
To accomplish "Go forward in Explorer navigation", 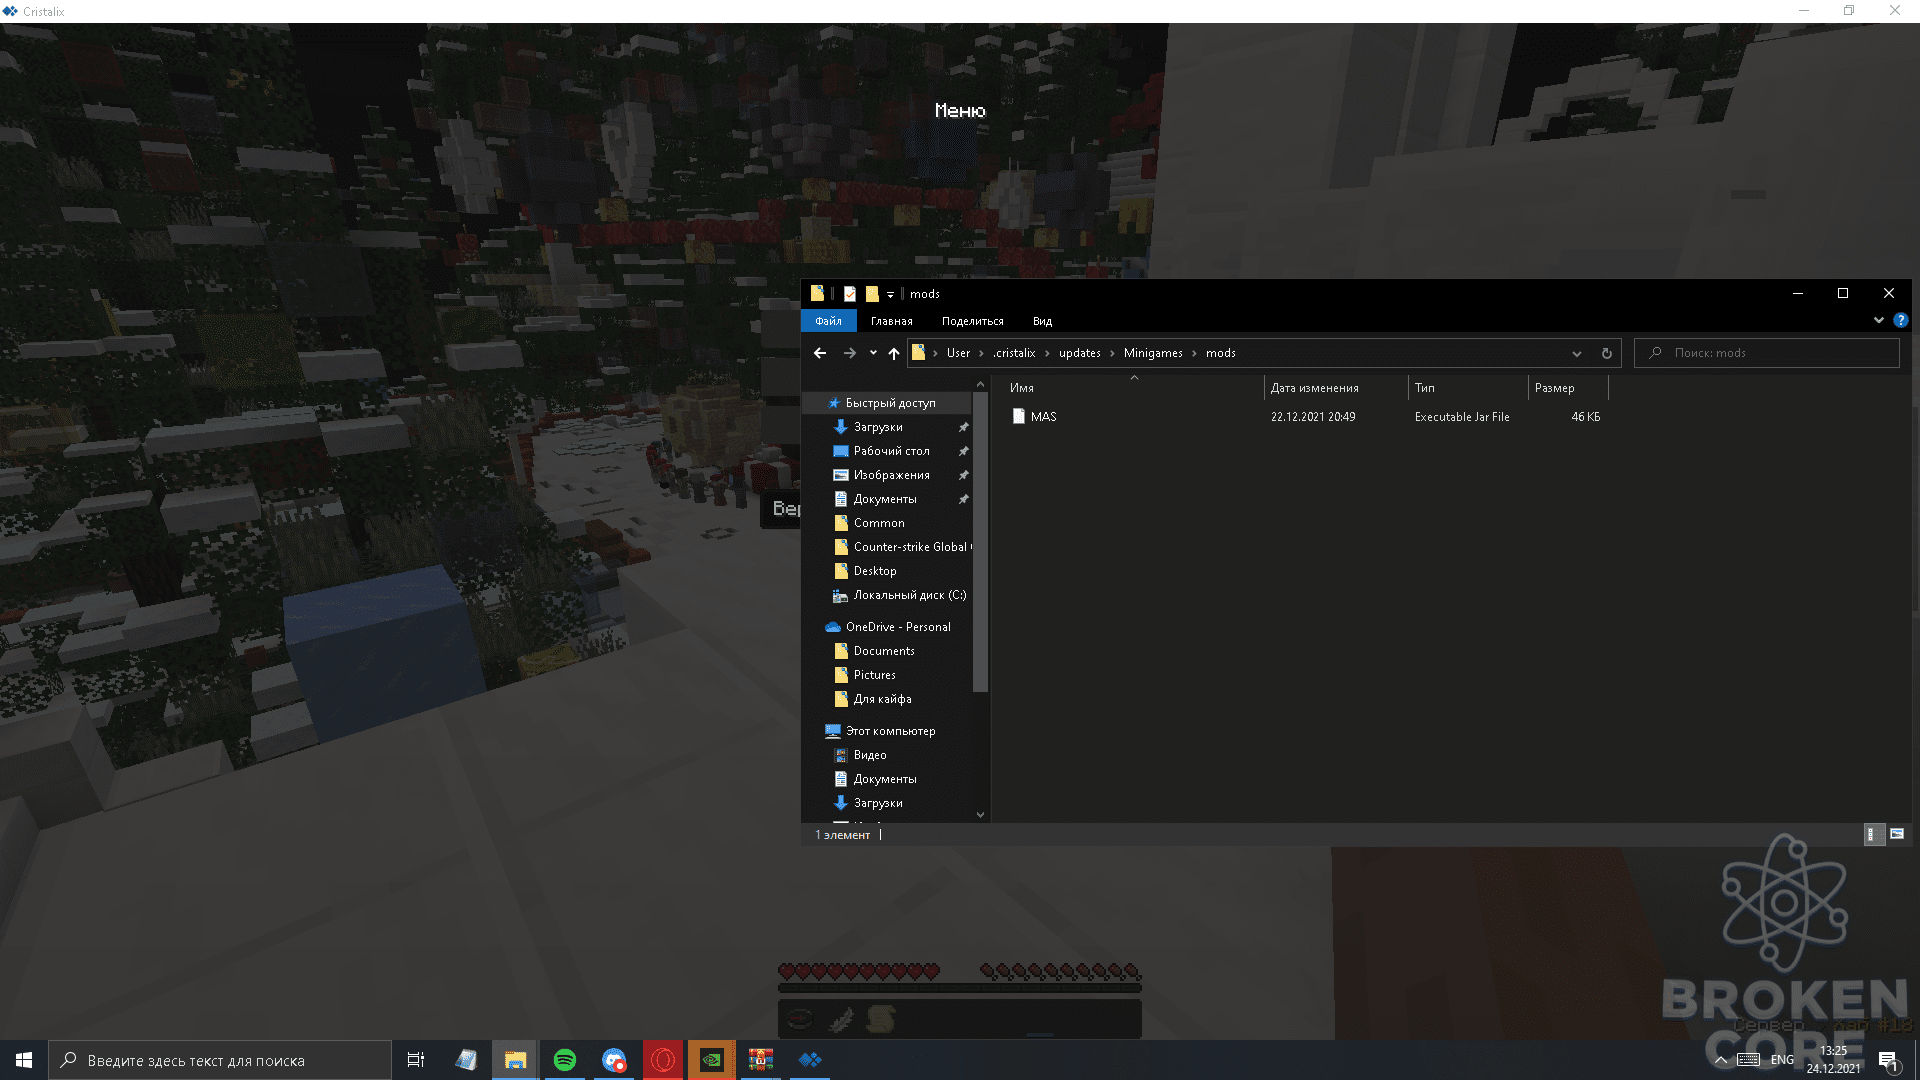I will tap(849, 353).
